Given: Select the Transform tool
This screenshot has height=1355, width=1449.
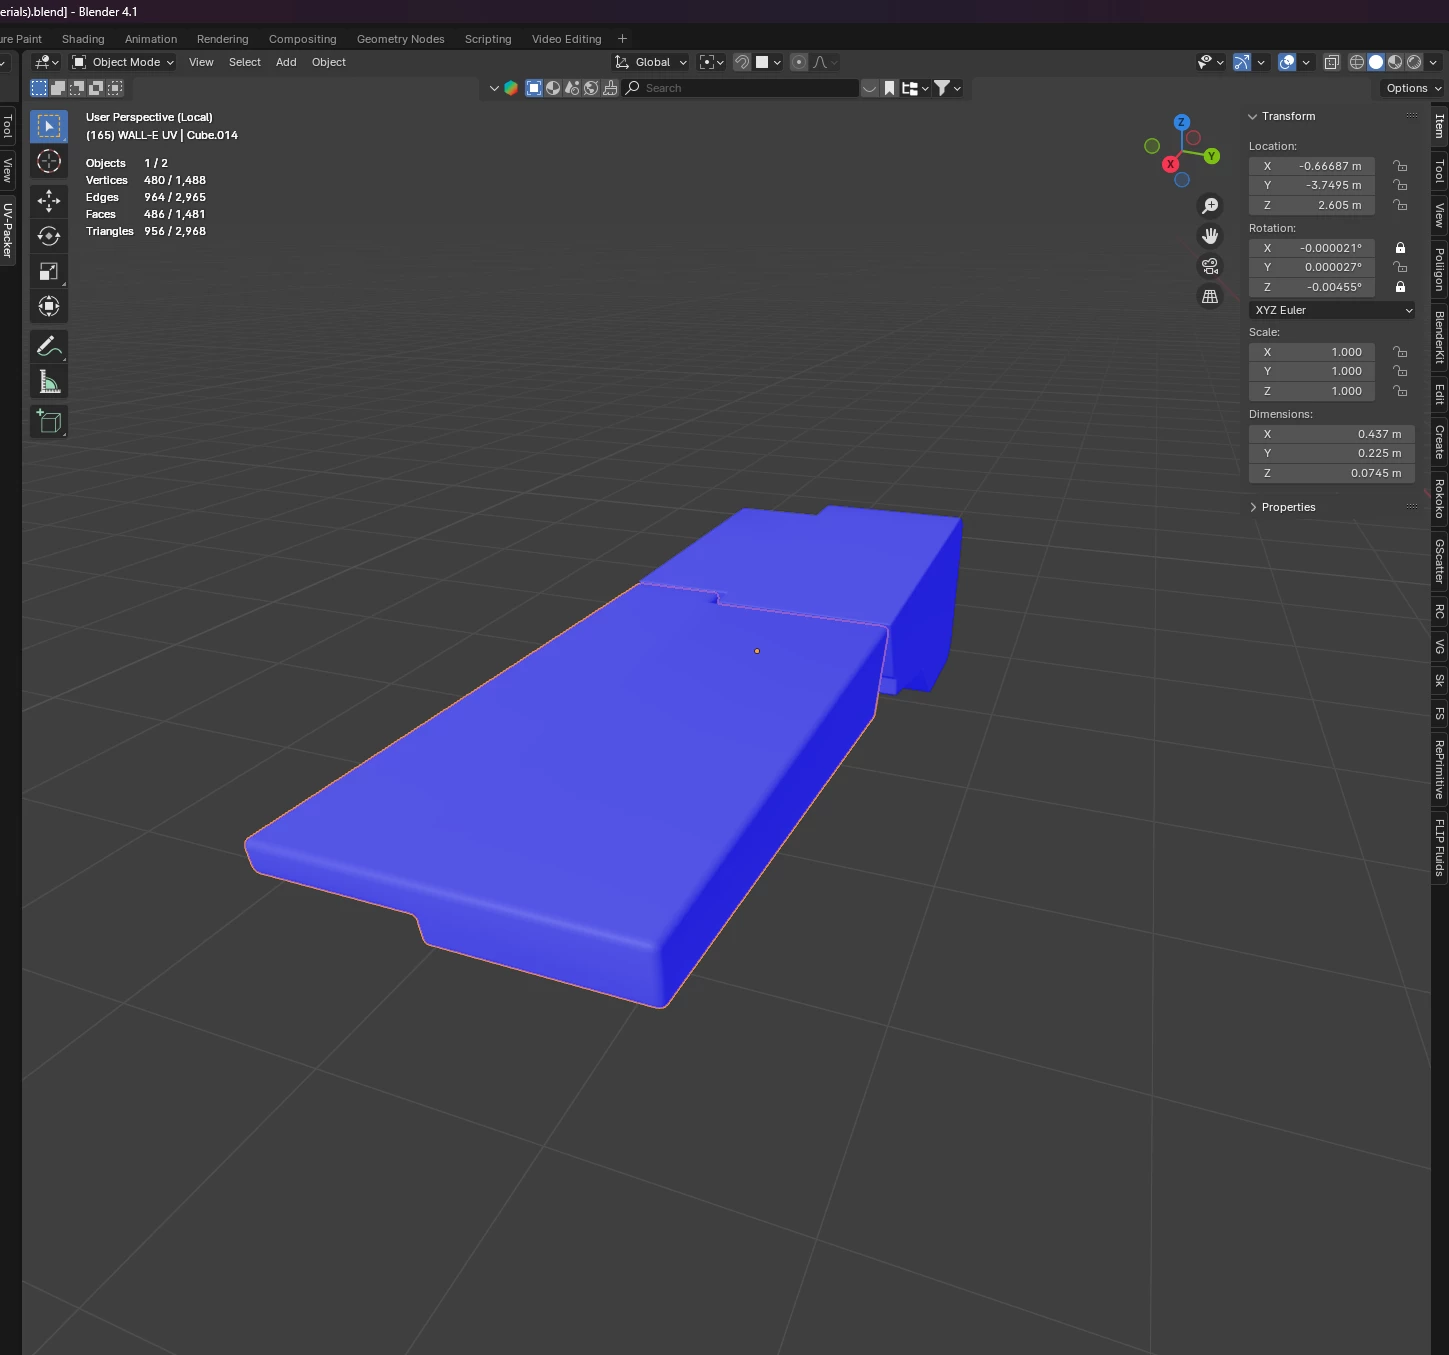Looking at the screenshot, I should pos(49,306).
